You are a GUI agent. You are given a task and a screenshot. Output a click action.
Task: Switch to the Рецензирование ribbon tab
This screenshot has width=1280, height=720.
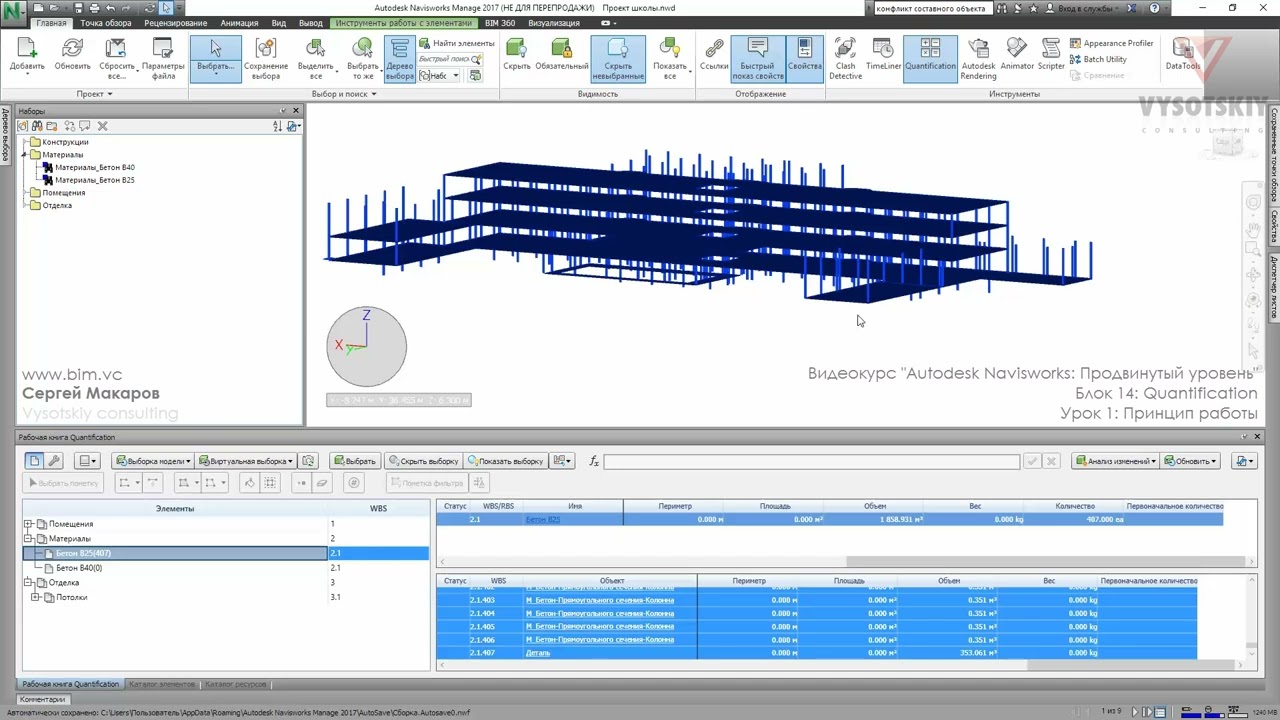coord(176,23)
